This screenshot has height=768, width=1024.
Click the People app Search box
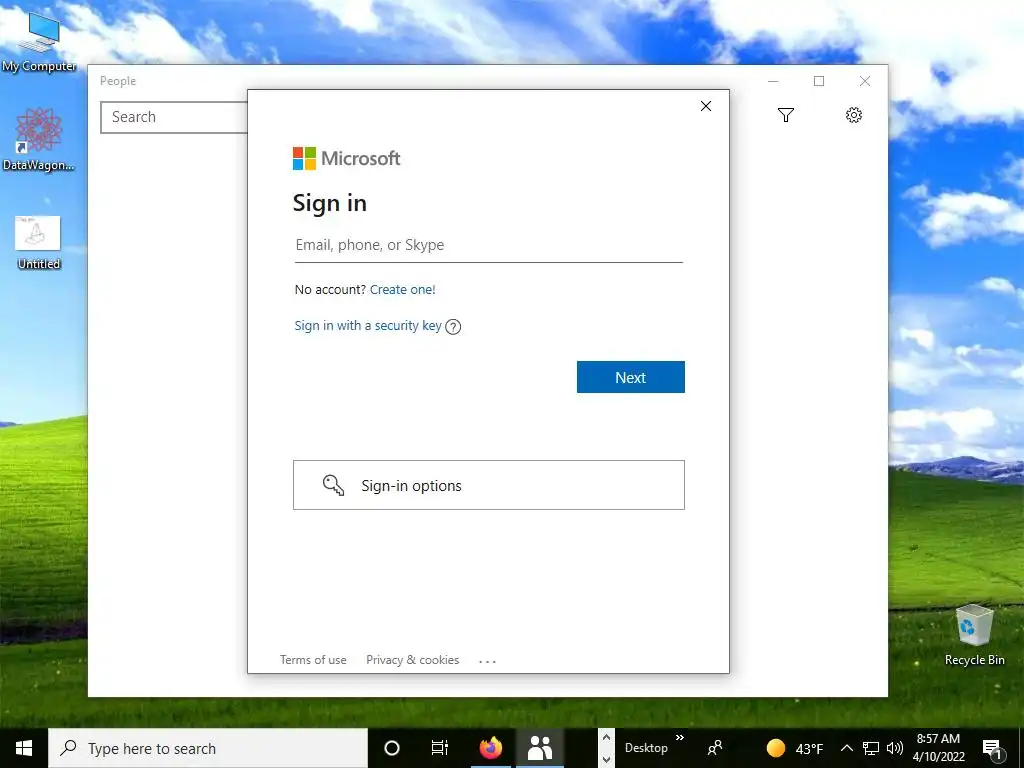coord(174,117)
